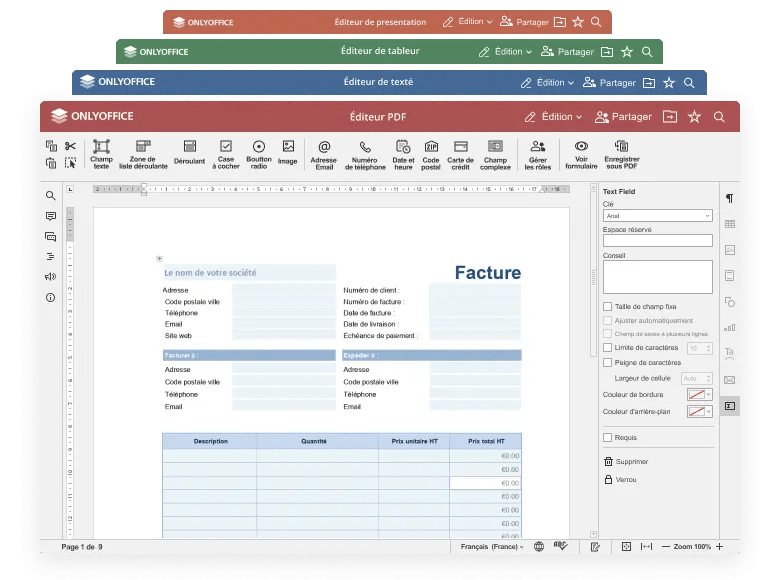The width and height of the screenshot is (780, 580).
Task: Add a Déroulant dropdown field
Action: pos(189,153)
